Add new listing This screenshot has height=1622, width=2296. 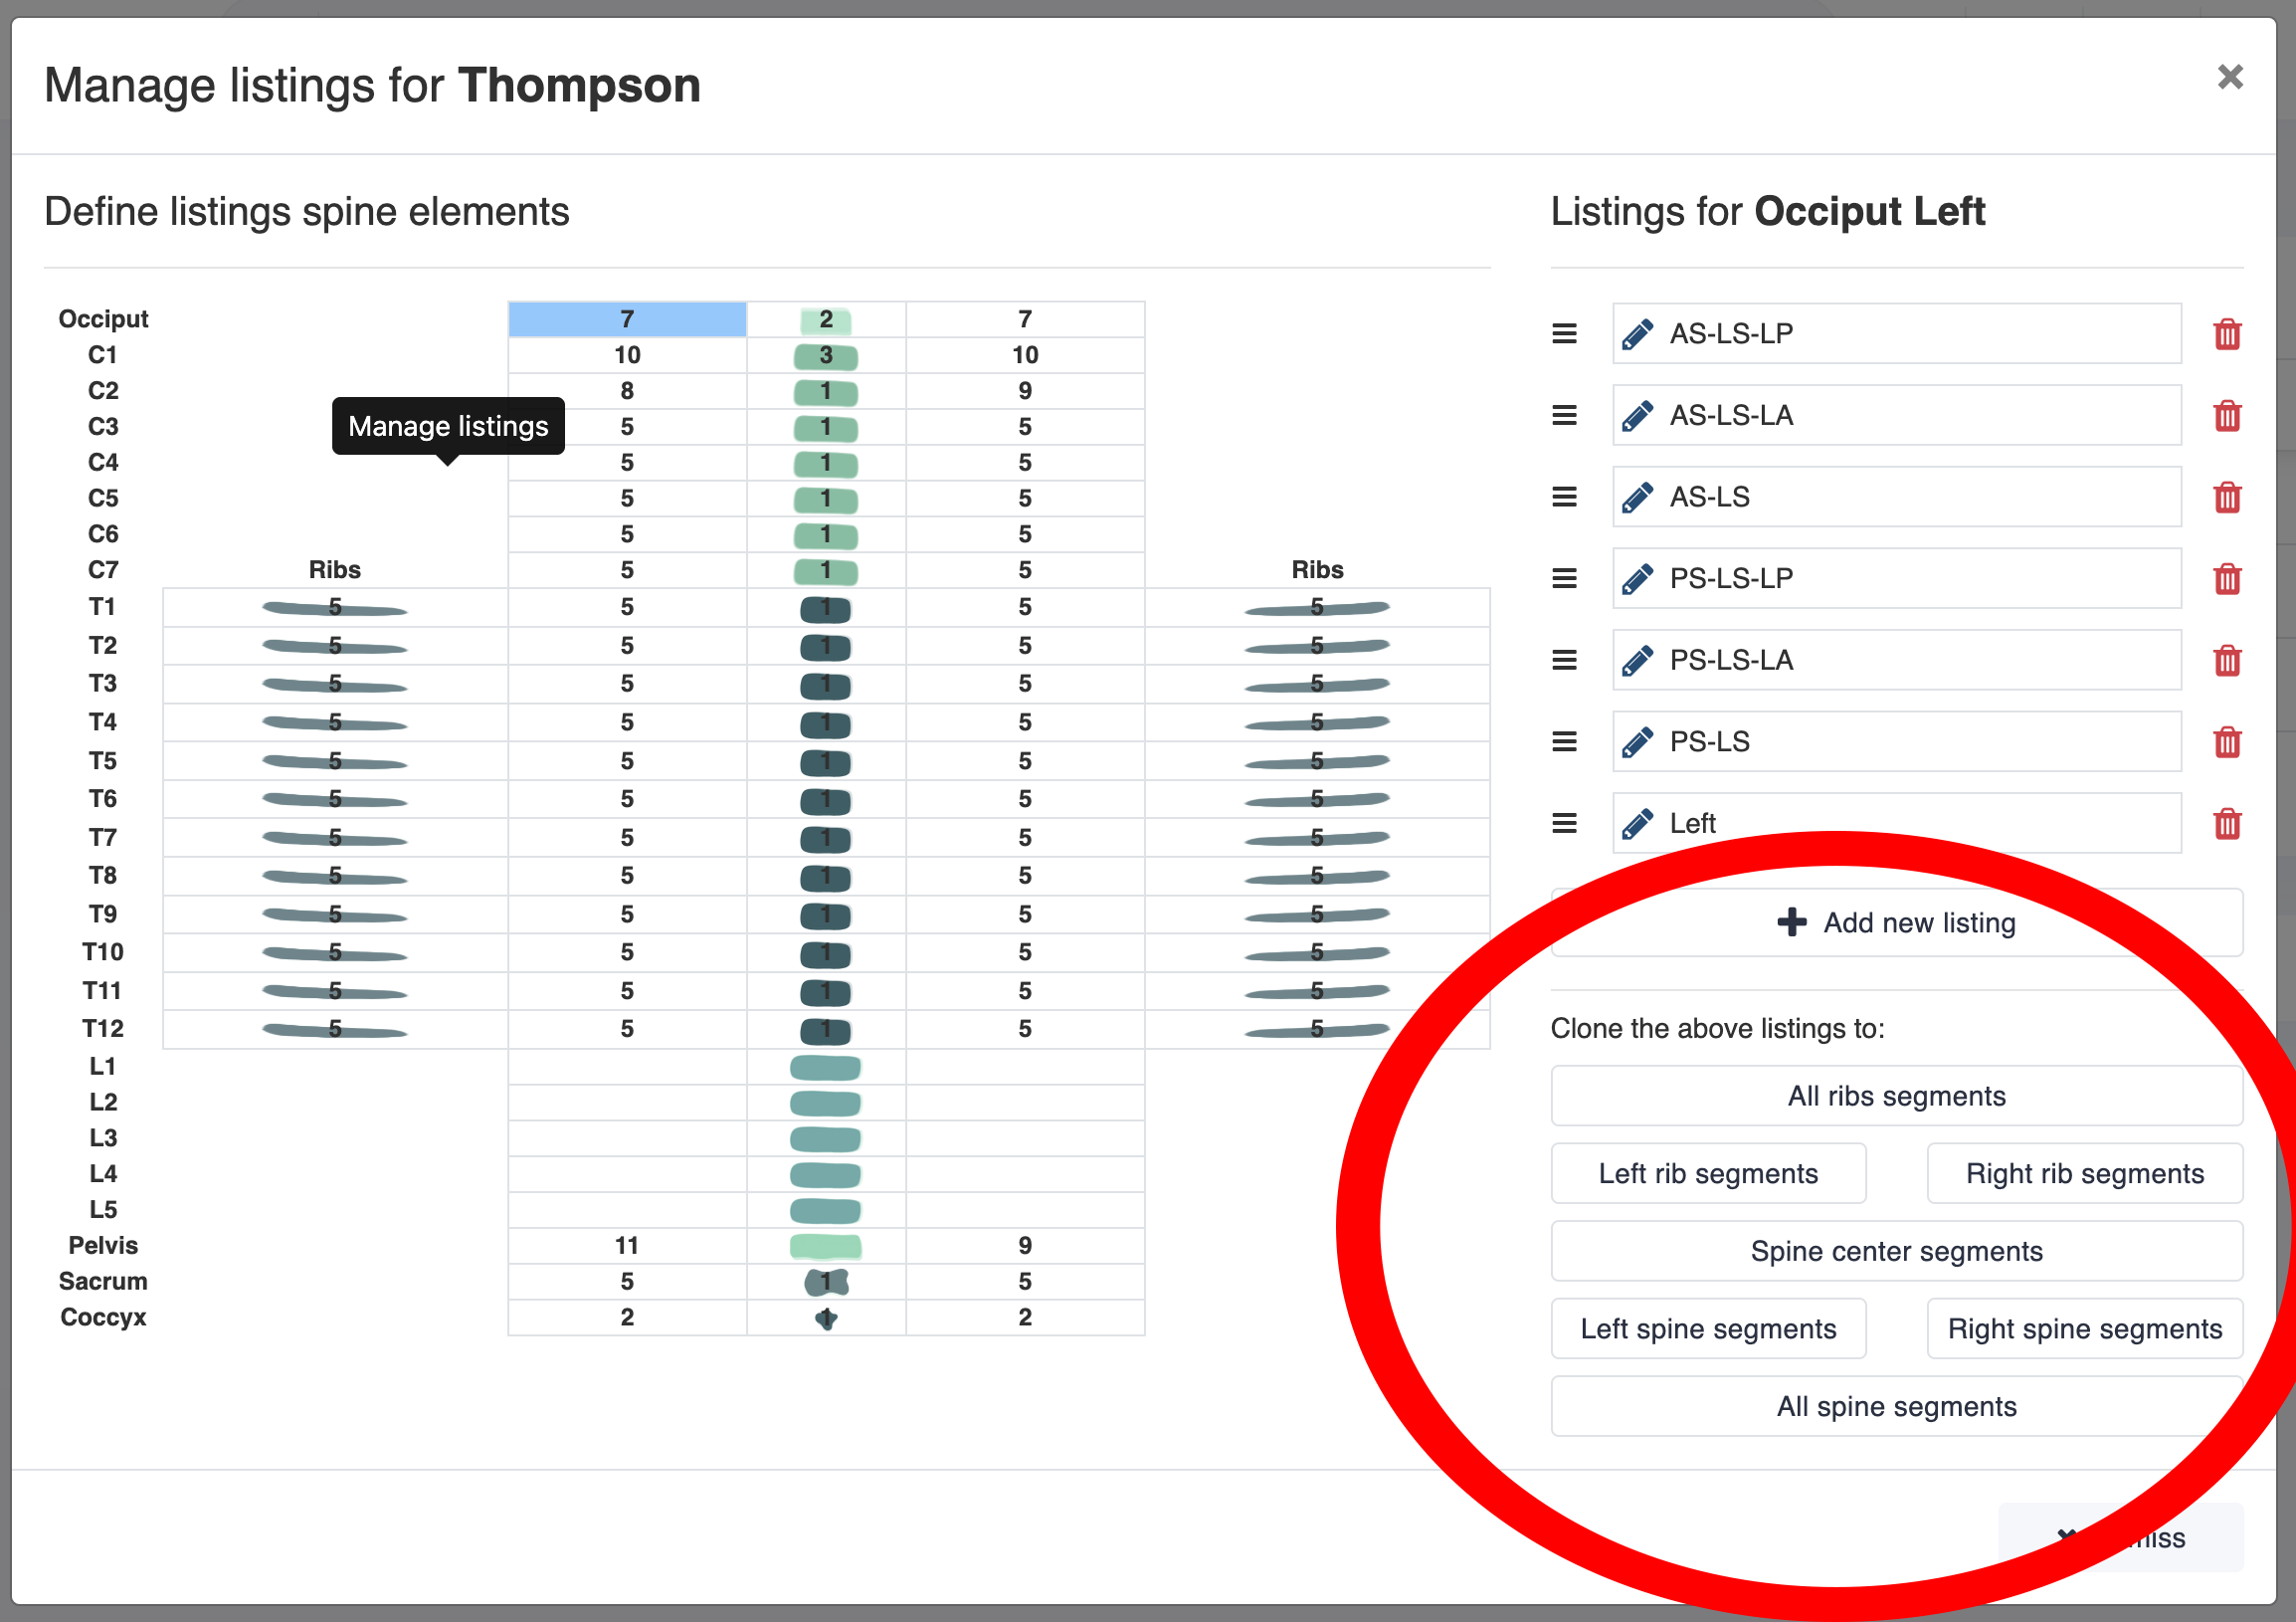click(1896, 923)
